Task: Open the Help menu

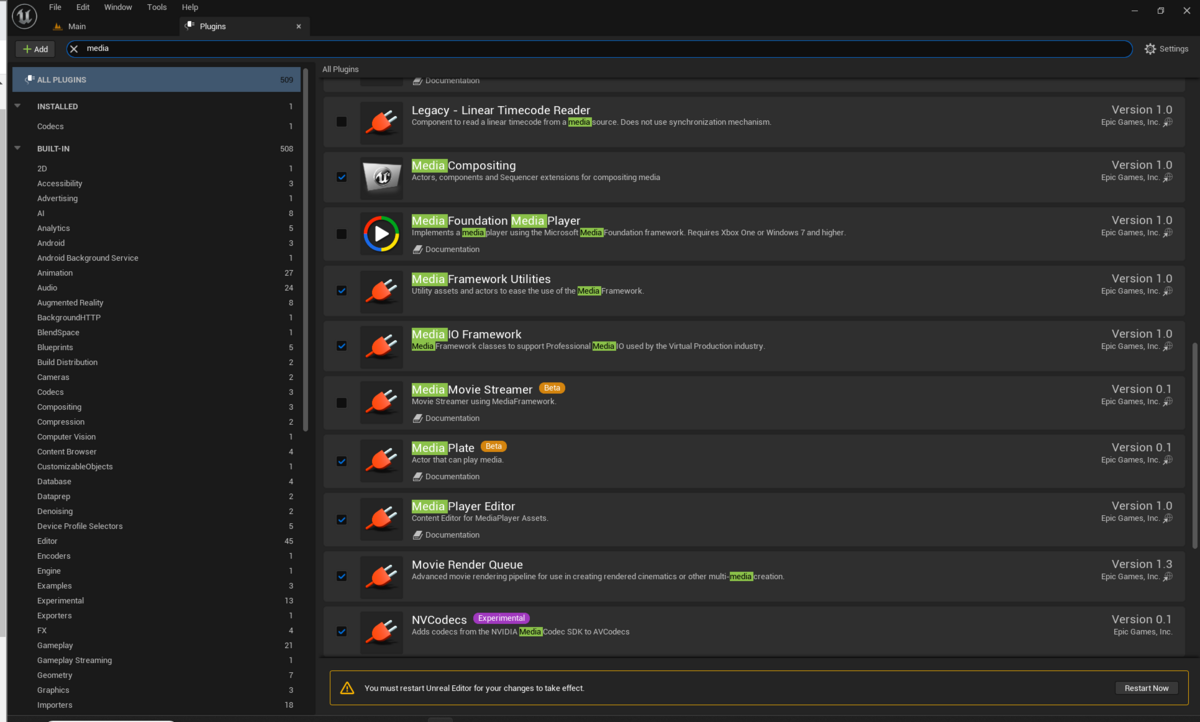Action: pyautogui.click(x=190, y=7)
